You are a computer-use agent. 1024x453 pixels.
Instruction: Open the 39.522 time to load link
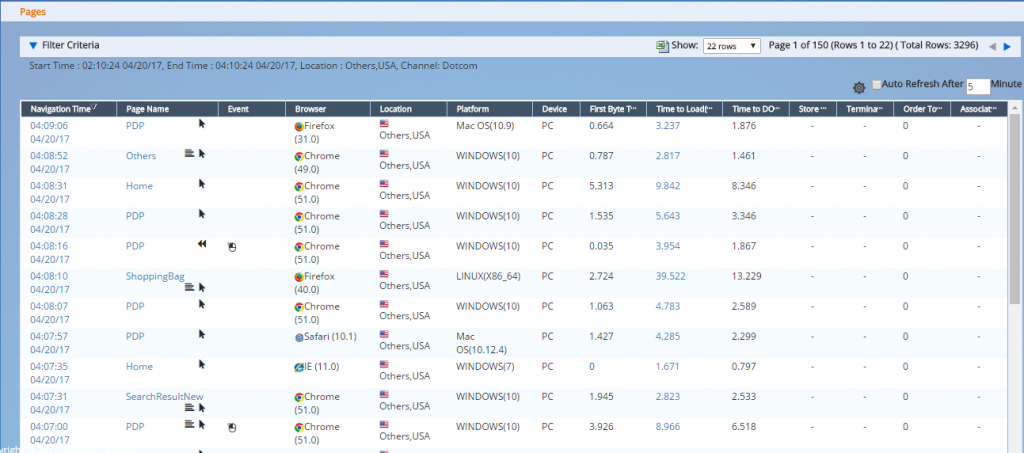(671, 276)
